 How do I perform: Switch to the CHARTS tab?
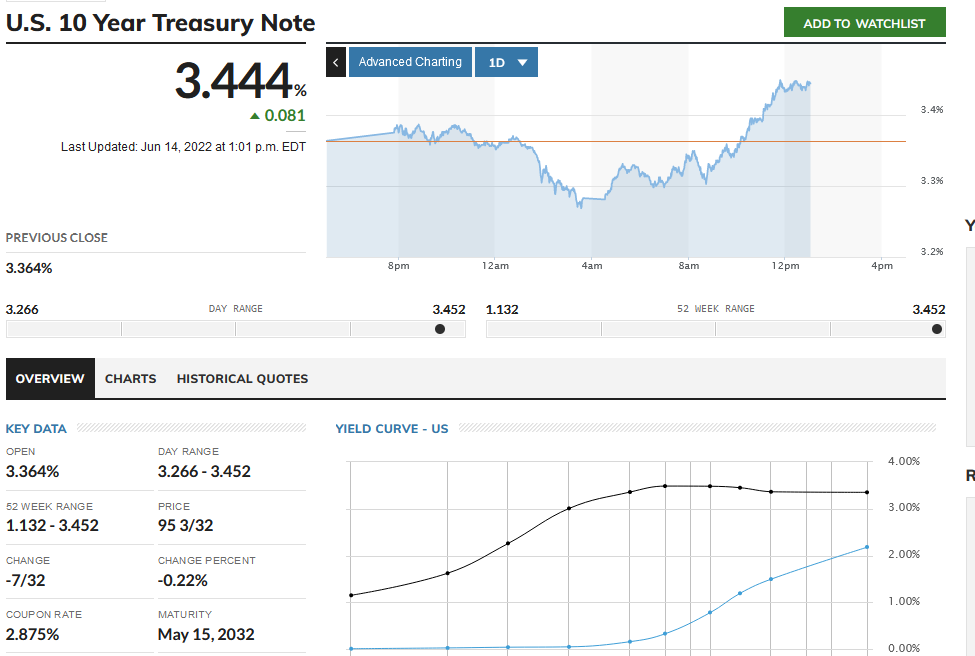click(131, 379)
